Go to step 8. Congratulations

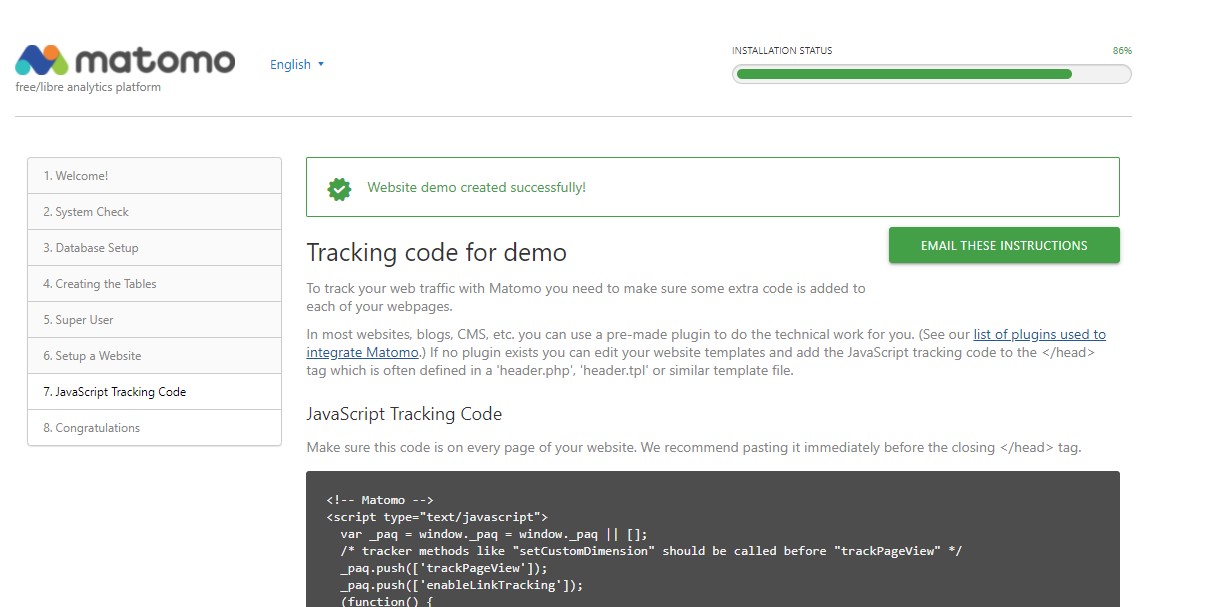(x=154, y=428)
